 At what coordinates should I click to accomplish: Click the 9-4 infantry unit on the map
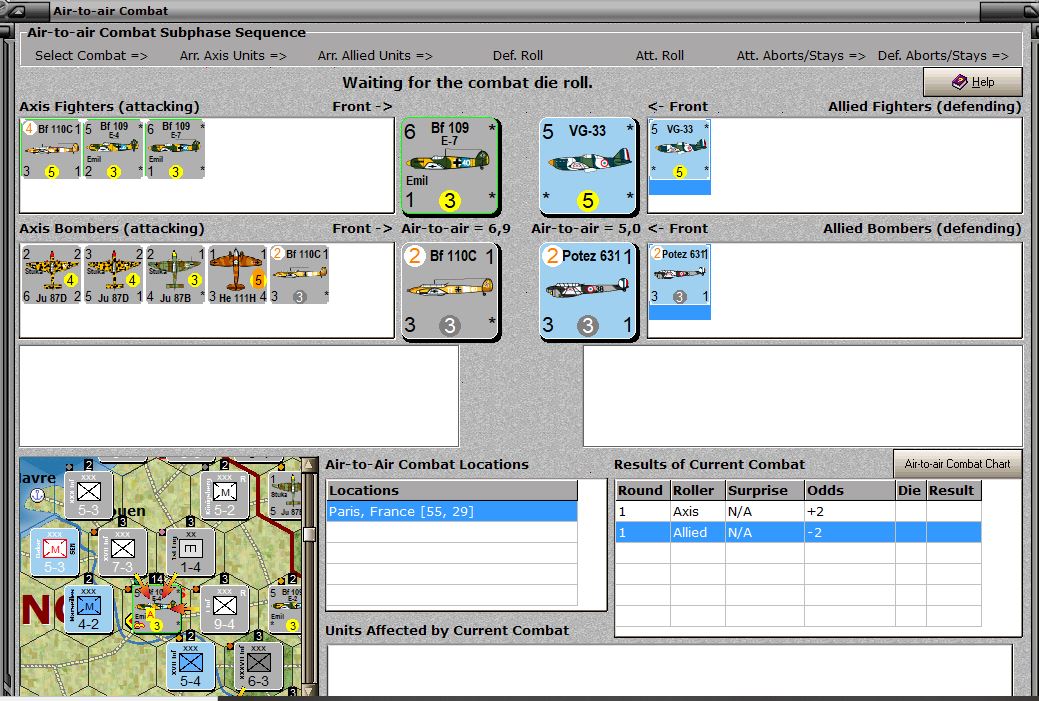click(225, 609)
